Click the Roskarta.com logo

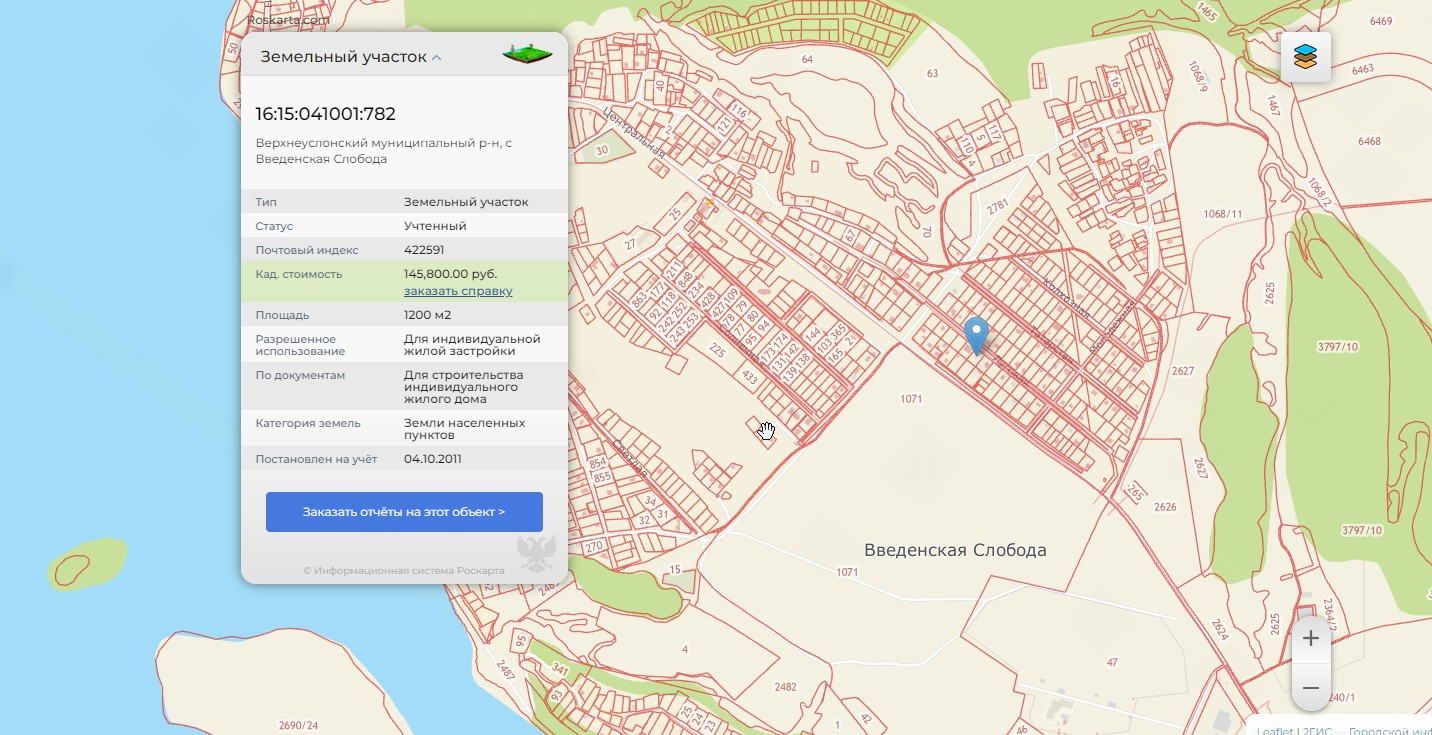click(x=288, y=19)
